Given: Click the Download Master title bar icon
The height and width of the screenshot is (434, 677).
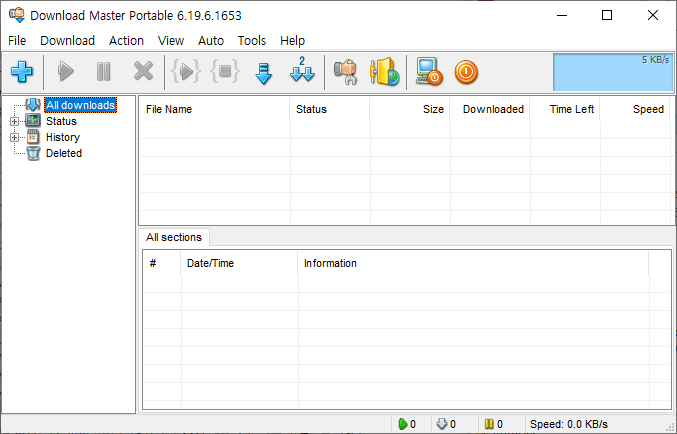Looking at the screenshot, I should point(17,16).
